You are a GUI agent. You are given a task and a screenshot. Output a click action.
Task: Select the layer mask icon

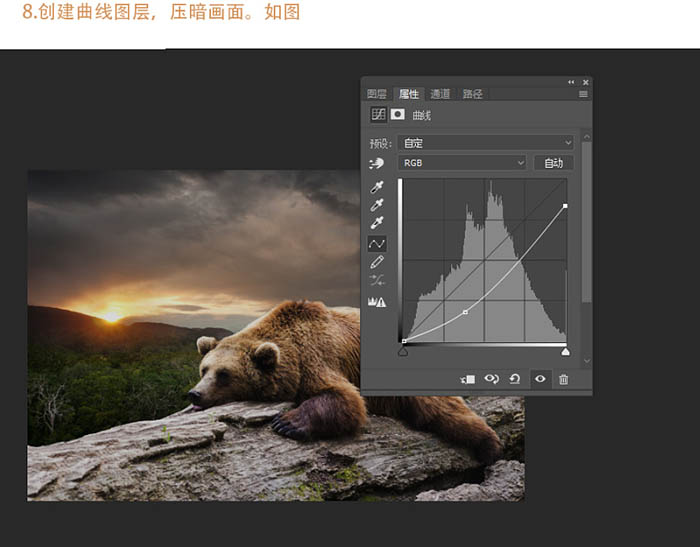(x=397, y=114)
